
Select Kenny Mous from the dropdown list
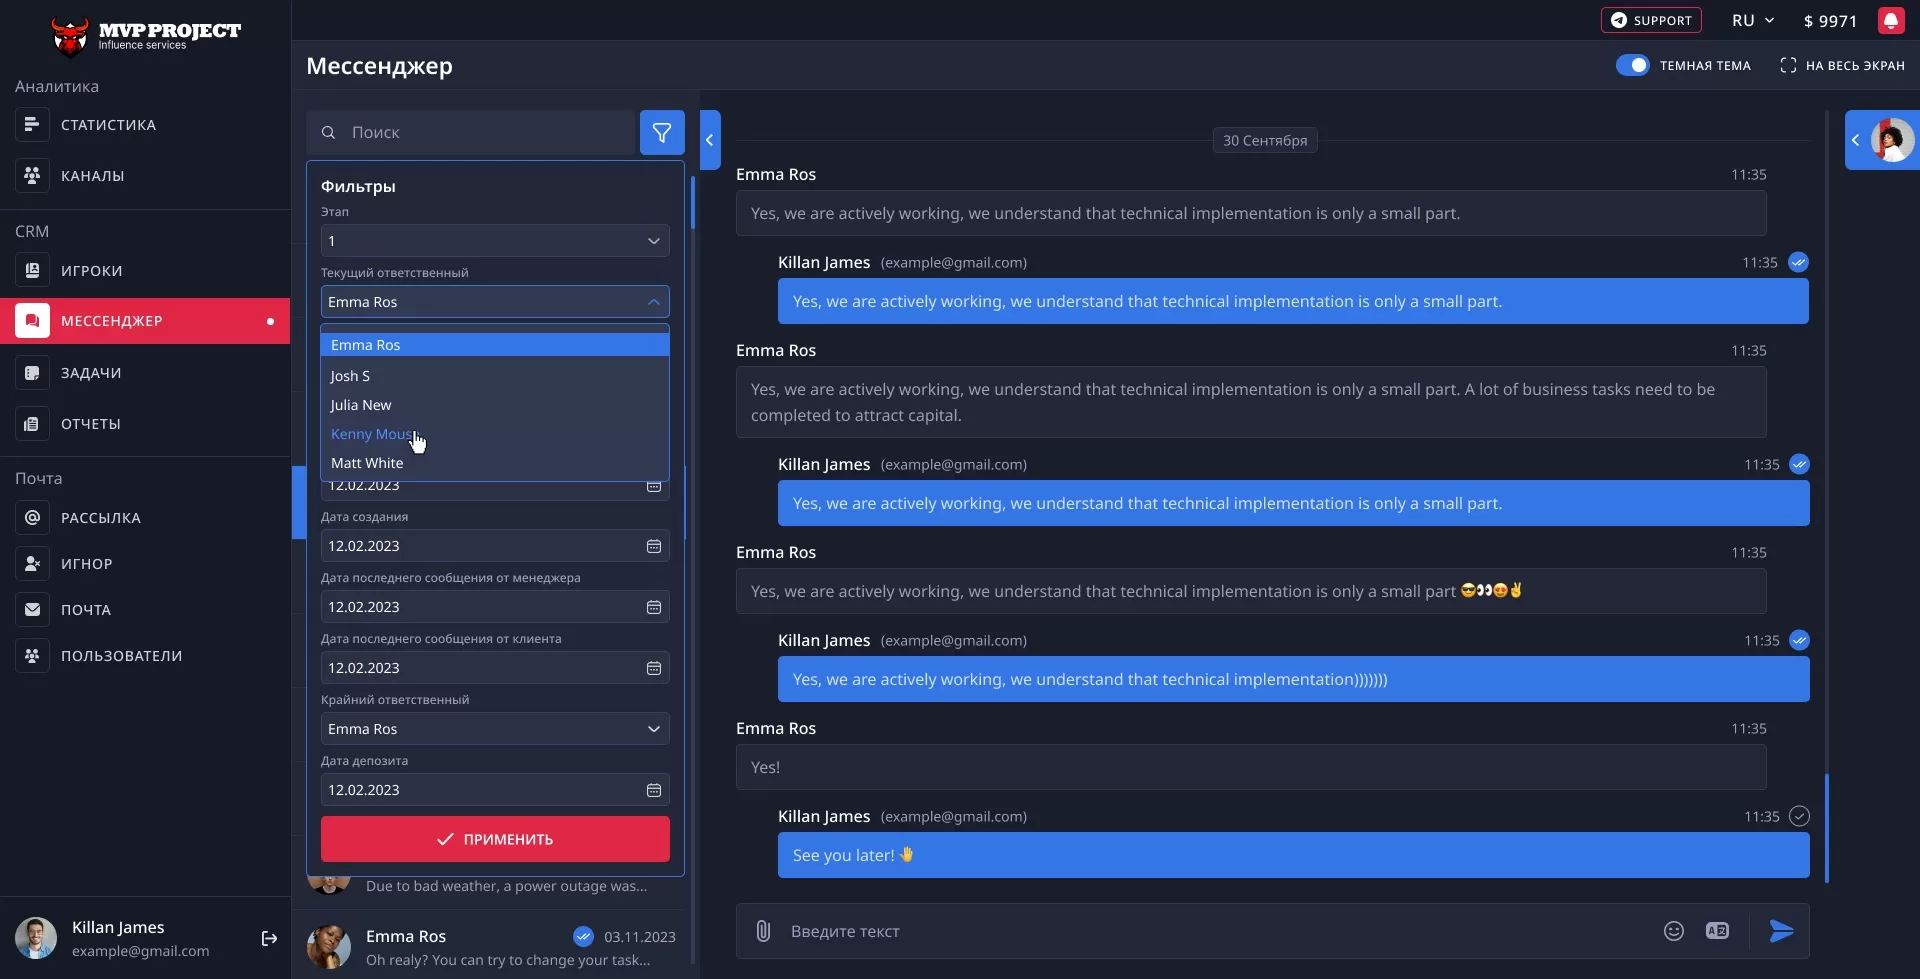pos(372,434)
